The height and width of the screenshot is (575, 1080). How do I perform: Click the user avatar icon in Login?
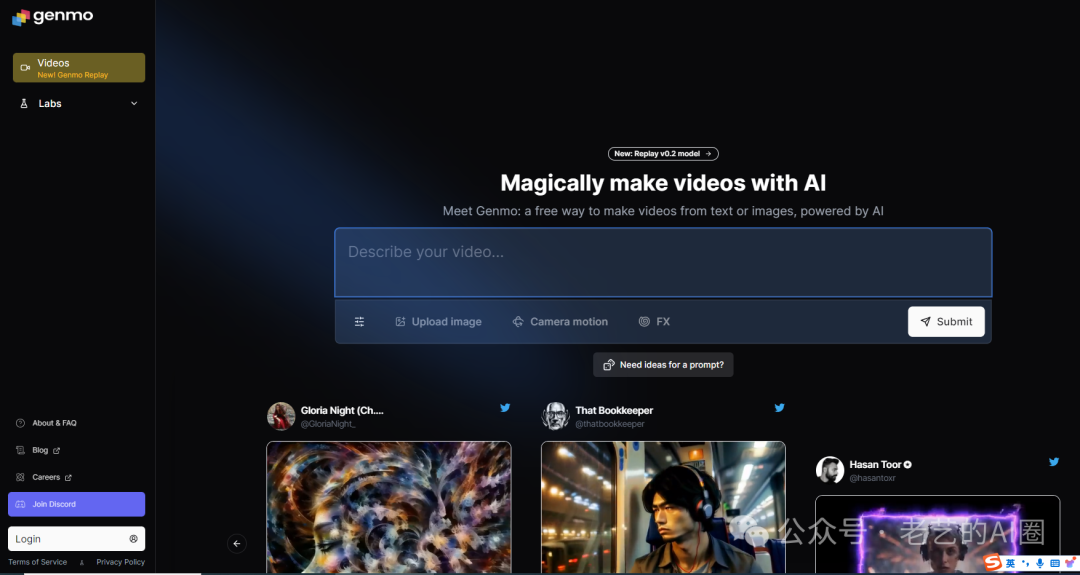point(134,539)
